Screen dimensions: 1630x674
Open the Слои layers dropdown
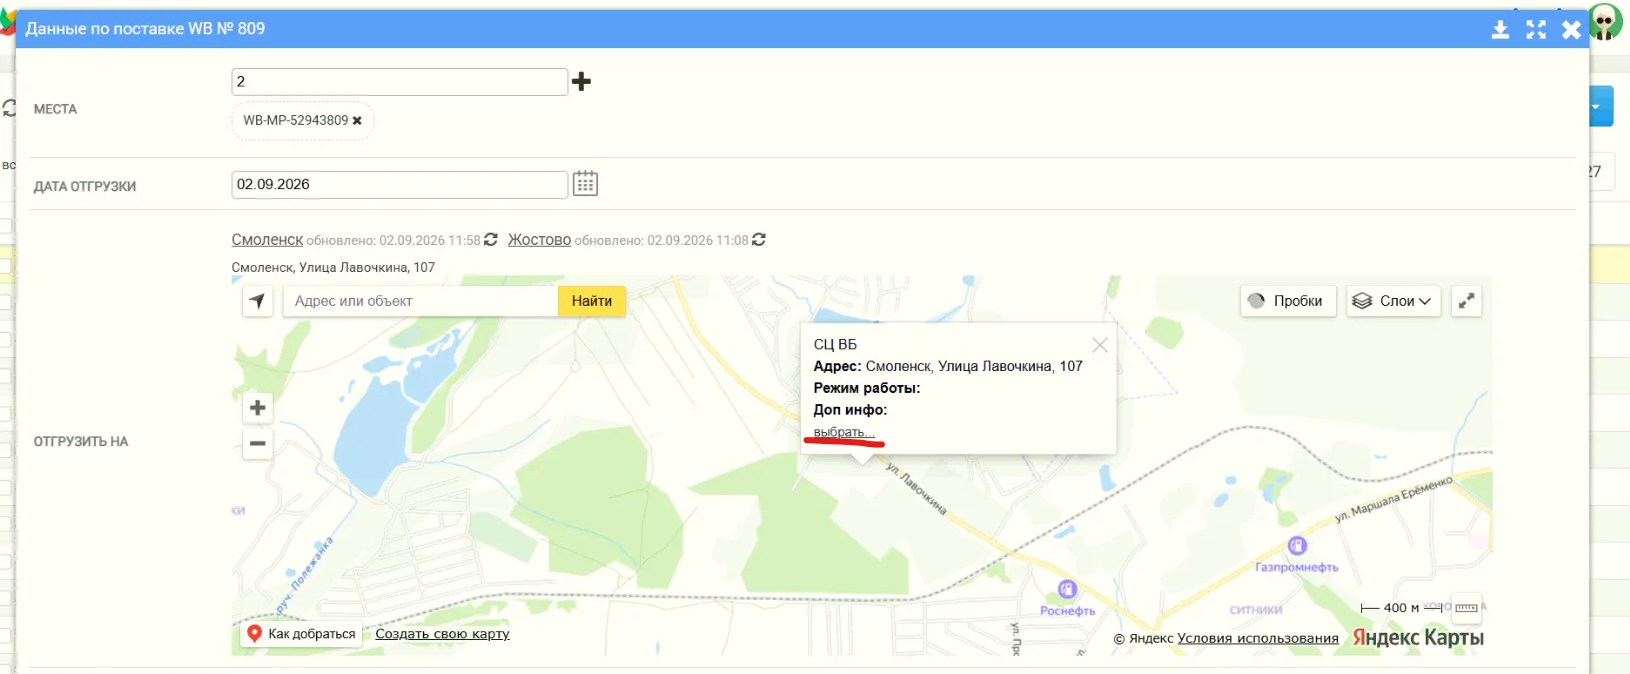click(x=1393, y=301)
